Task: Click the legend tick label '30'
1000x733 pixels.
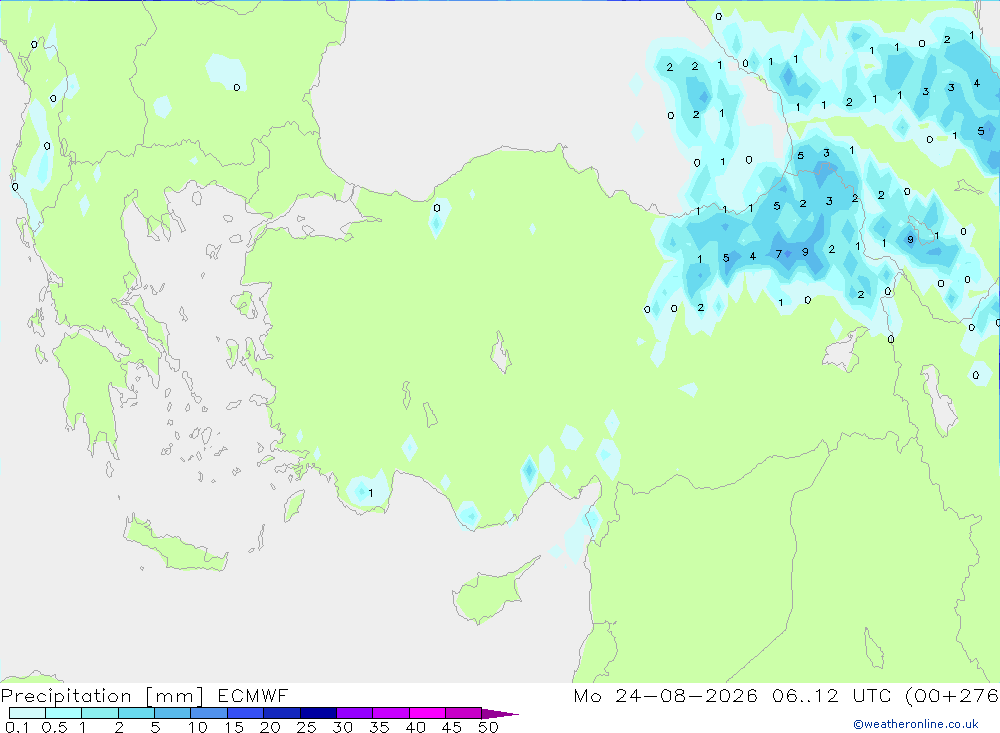Action: click(342, 727)
